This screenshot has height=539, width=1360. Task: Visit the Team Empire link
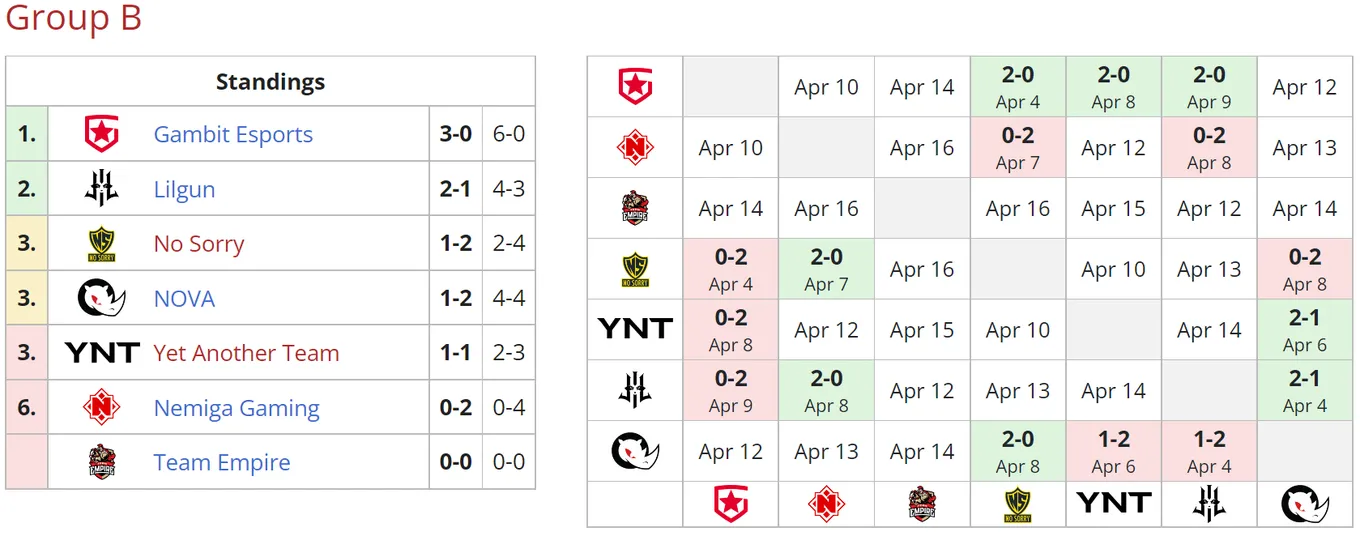222,462
